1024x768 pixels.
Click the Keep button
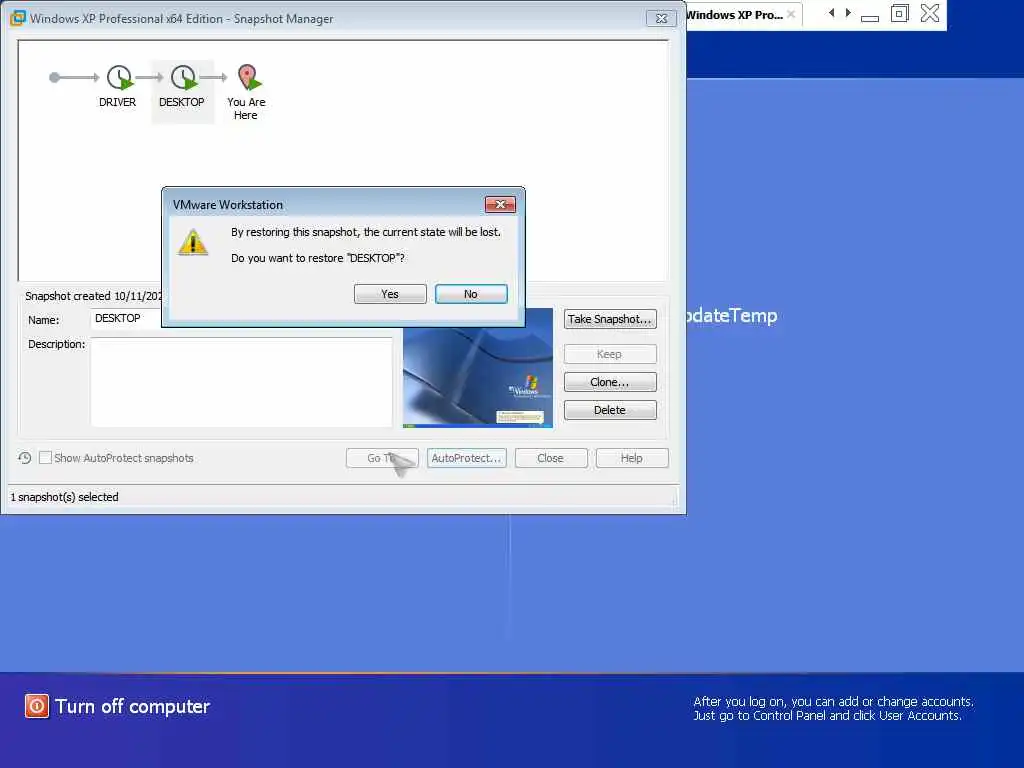[610, 354]
